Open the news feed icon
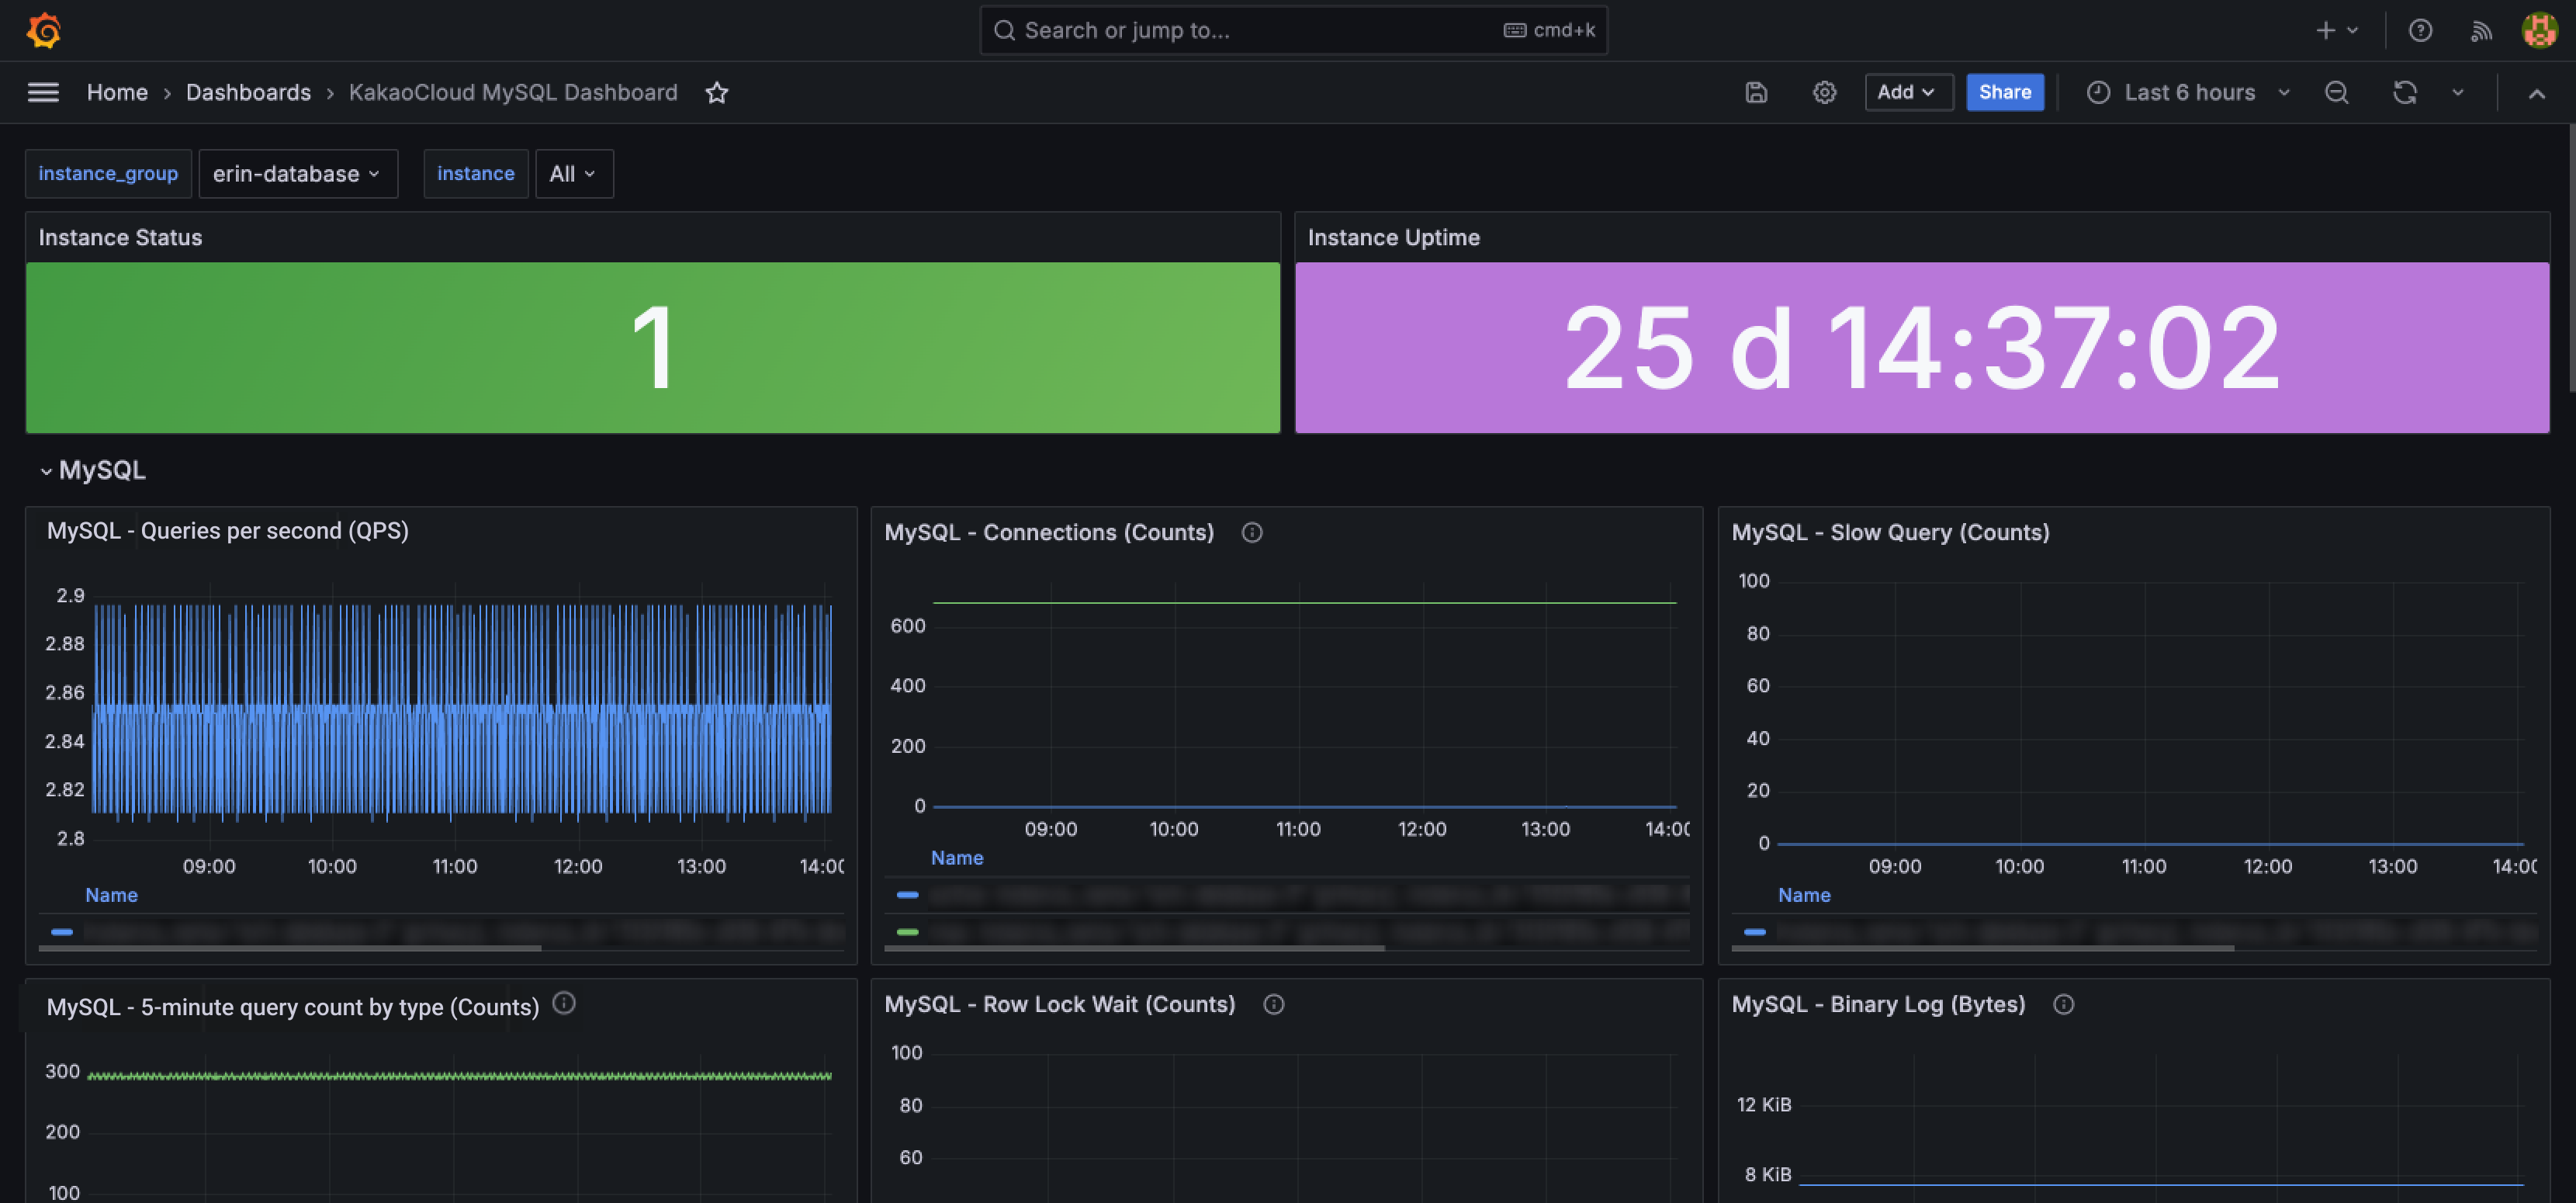This screenshot has width=2576, height=1203. click(2481, 30)
